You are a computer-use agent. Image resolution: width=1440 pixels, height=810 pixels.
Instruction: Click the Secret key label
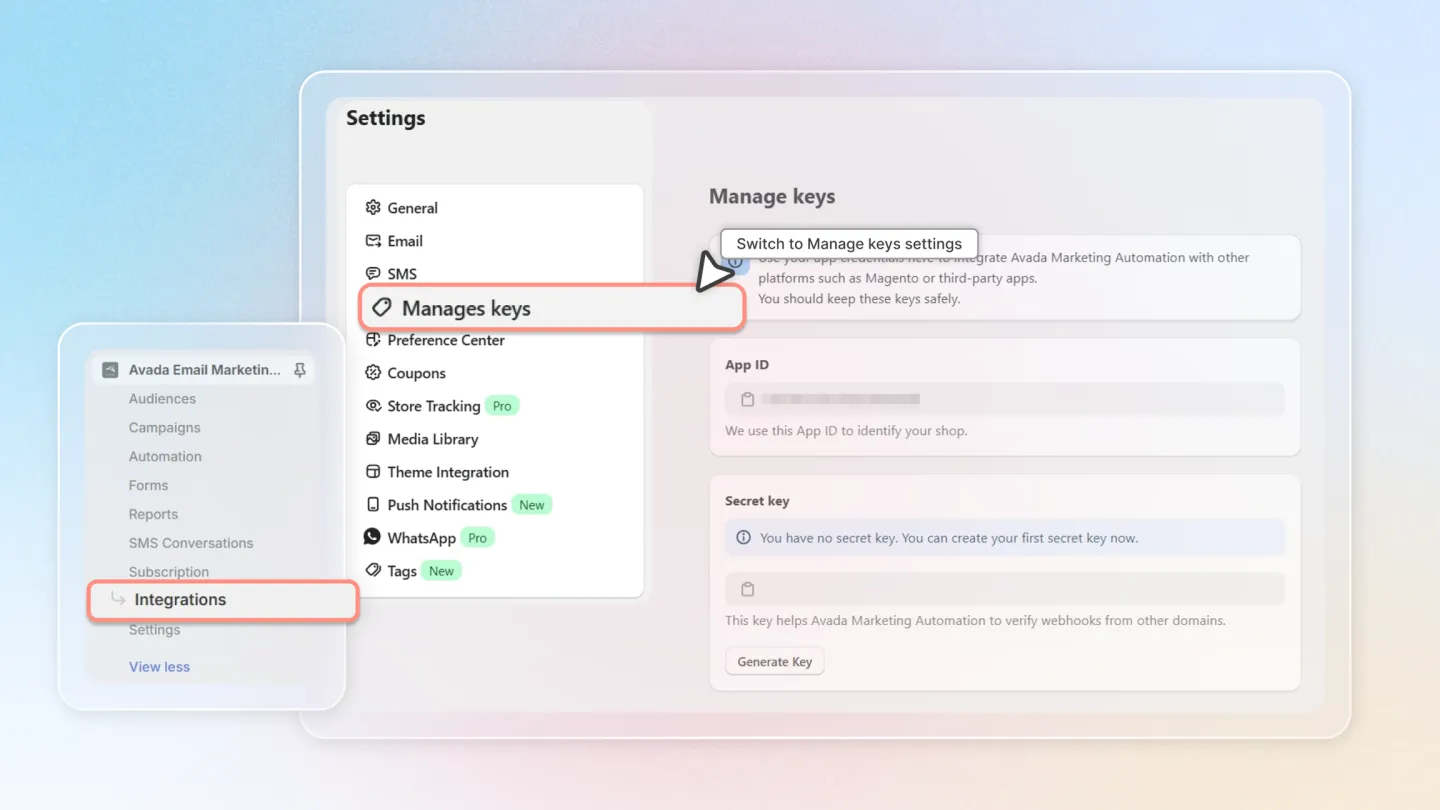[757, 501]
